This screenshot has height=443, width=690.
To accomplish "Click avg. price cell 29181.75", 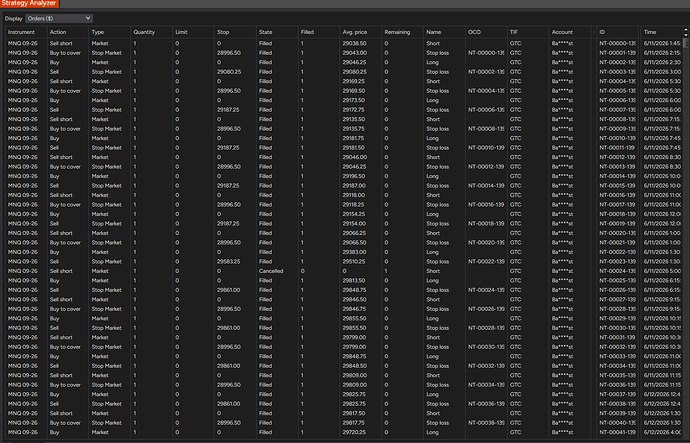I will click(355, 138).
